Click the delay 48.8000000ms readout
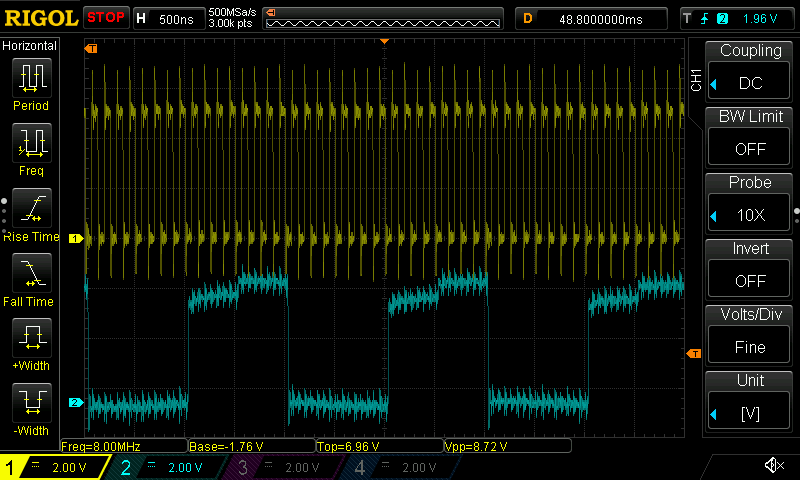The image size is (800, 480). (601, 20)
